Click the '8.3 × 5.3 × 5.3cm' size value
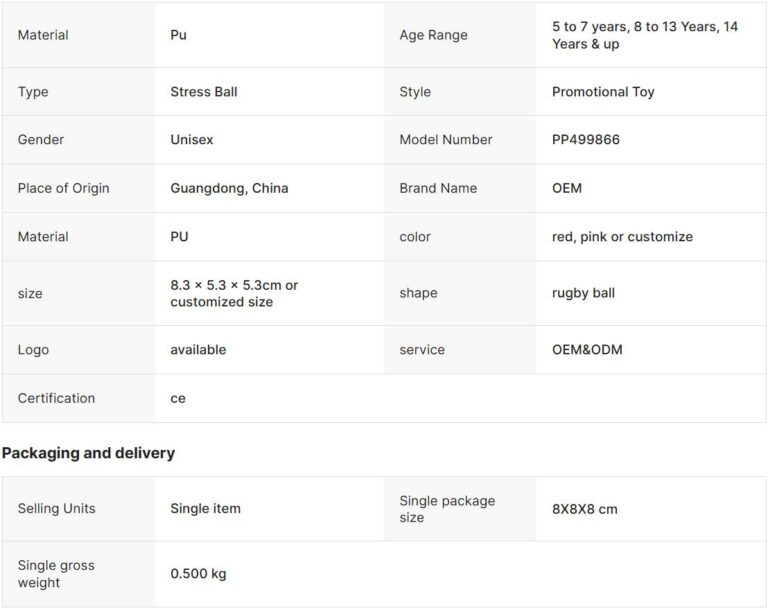 (234, 285)
